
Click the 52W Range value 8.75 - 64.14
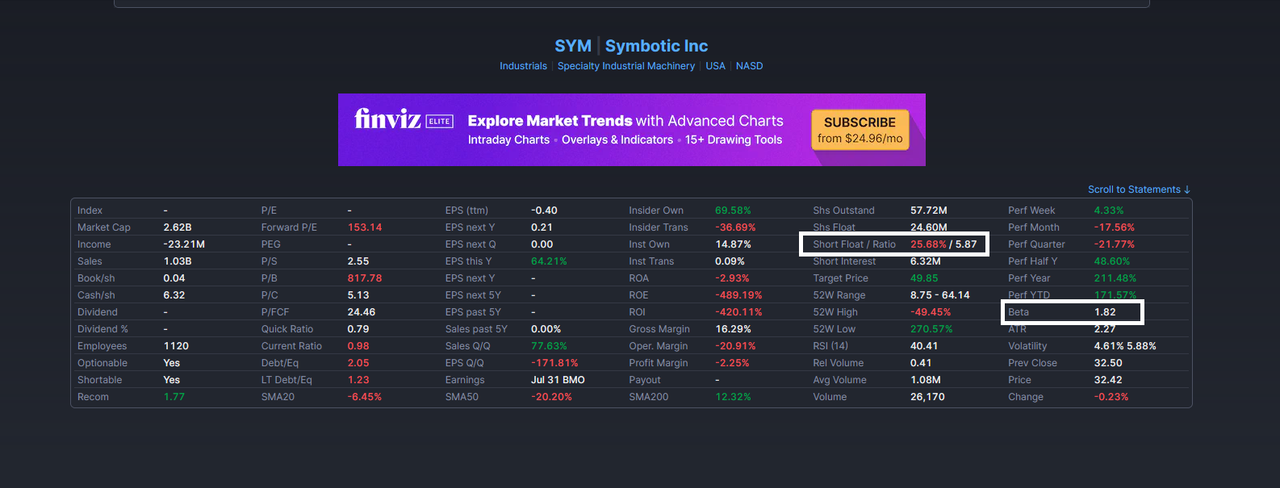[940, 295]
